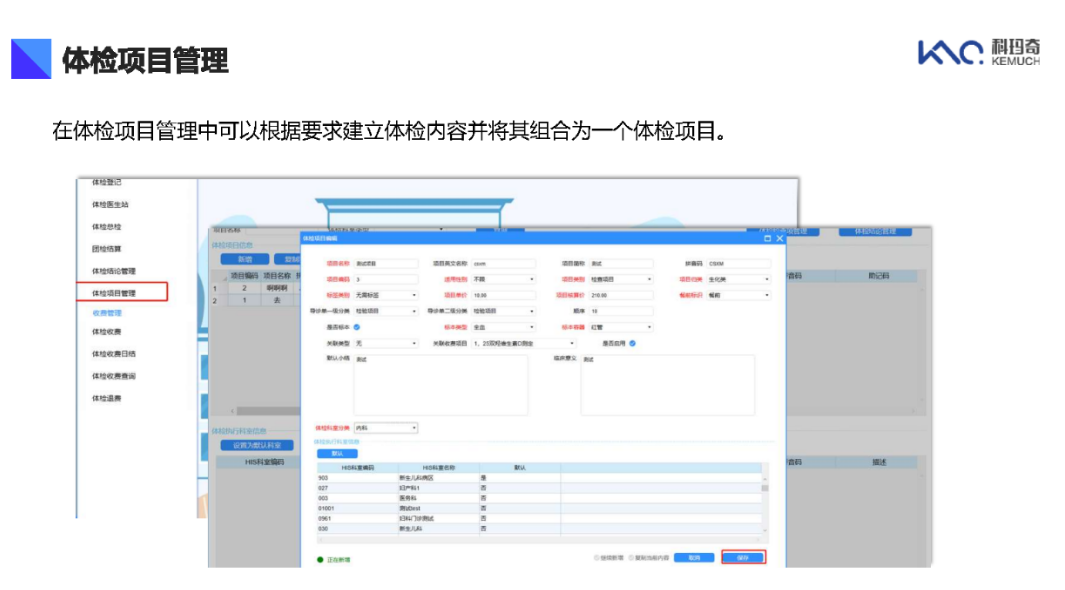Open 体检项目管理 in the sidebar
The width and height of the screenshot is (1065, 590).
tap(113, 293)
